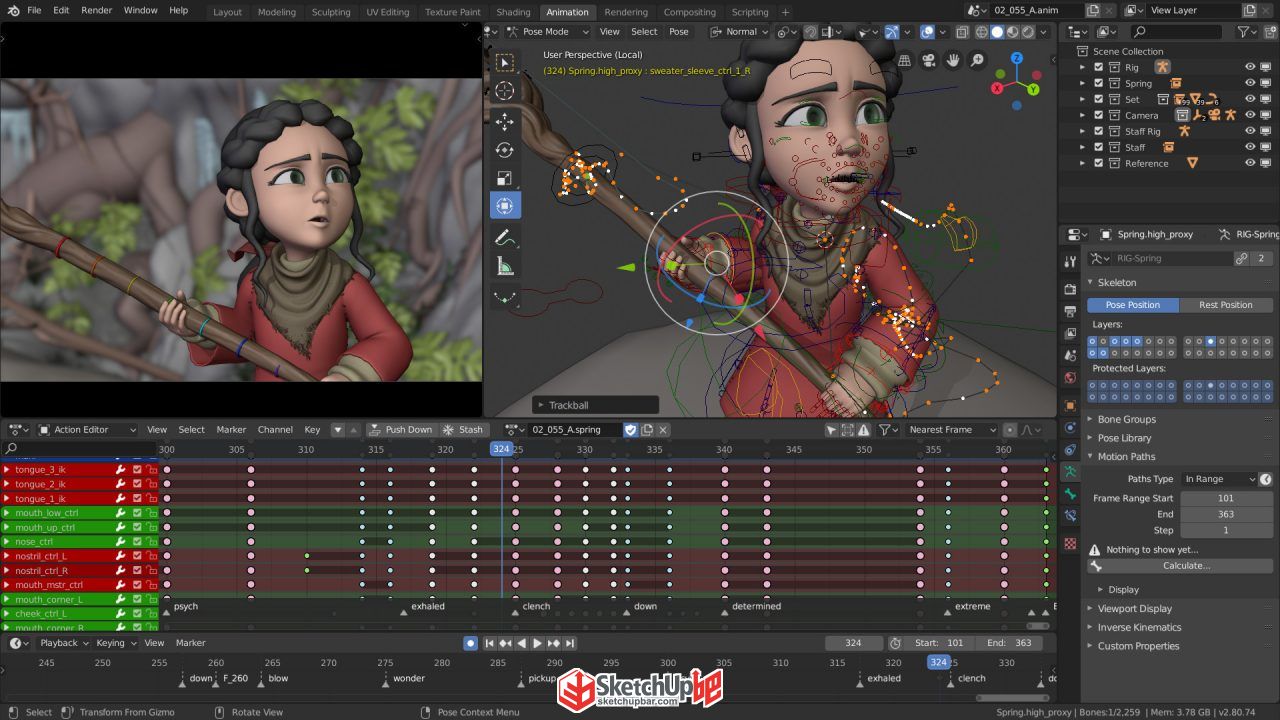The image size is (1280, 720).
Task: Switch to the Sculpting workspace tab
Action: [x=331, y=12]
